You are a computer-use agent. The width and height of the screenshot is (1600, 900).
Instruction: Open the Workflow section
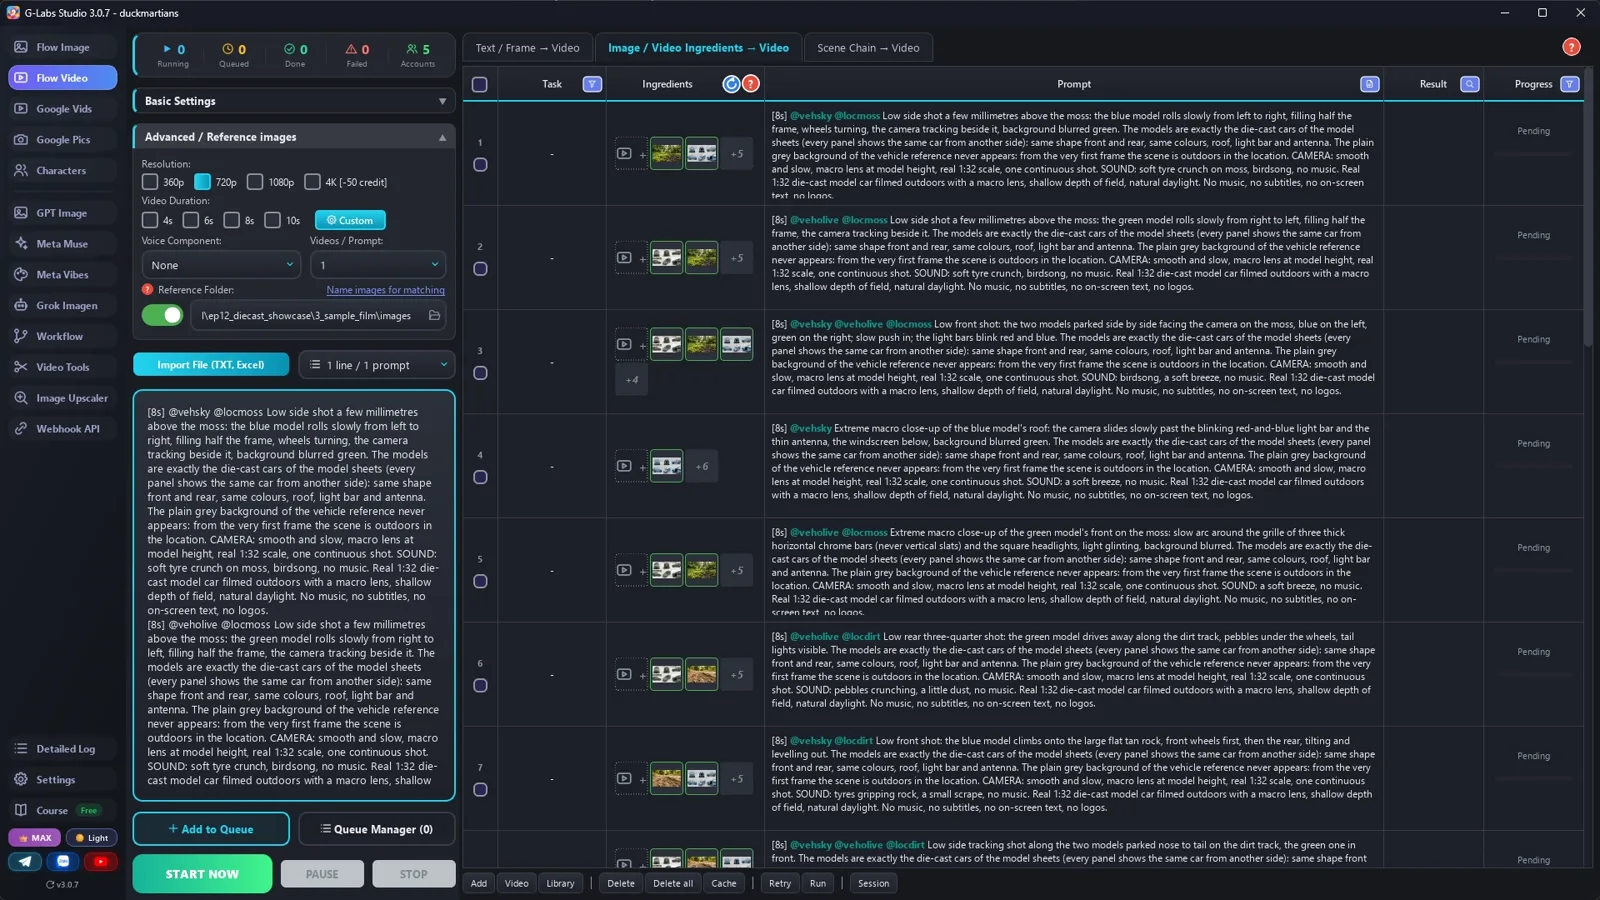point(62,337)
